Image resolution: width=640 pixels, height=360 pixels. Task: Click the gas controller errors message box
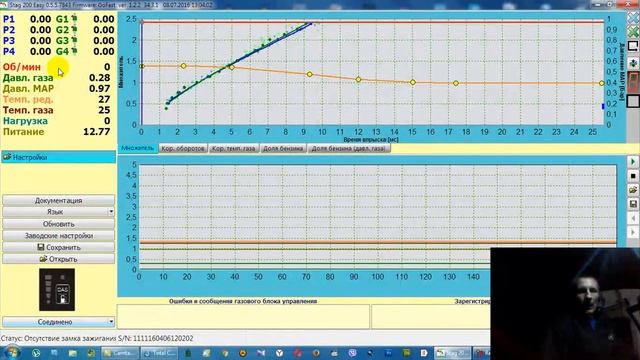(243, 316)
